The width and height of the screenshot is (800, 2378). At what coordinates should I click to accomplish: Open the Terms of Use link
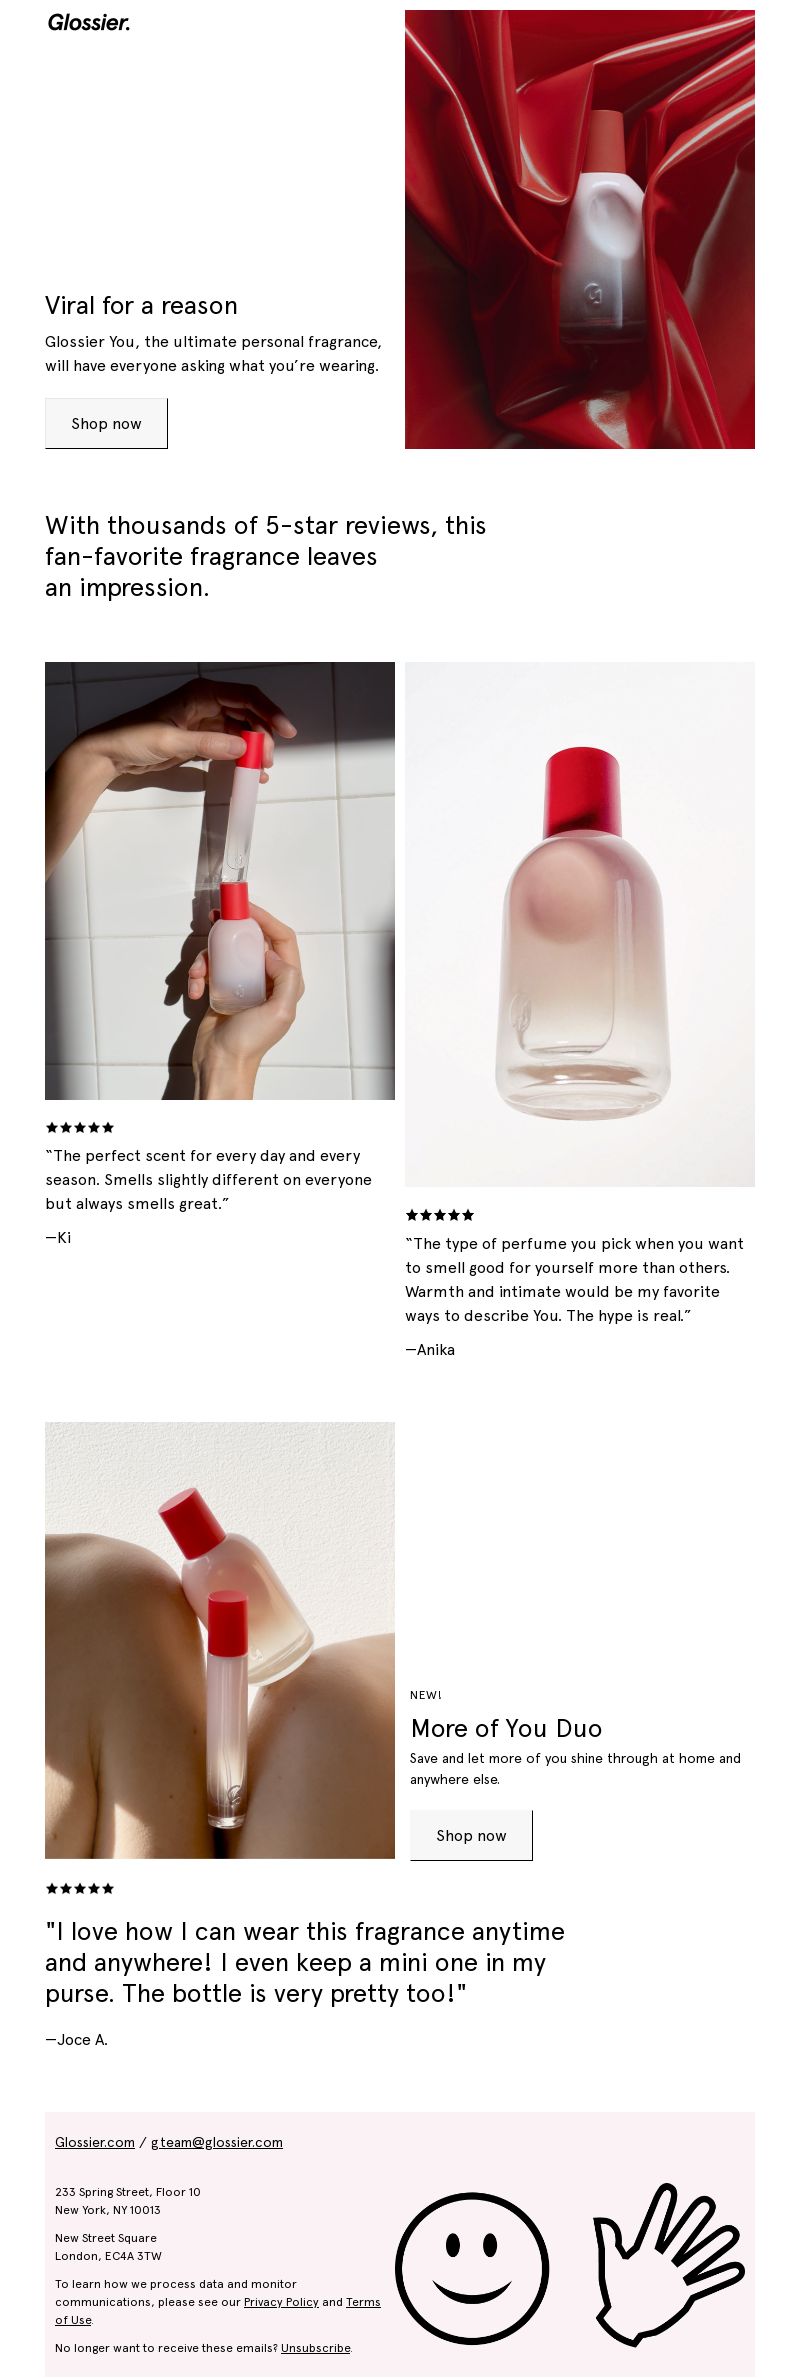coord(363,2301)
